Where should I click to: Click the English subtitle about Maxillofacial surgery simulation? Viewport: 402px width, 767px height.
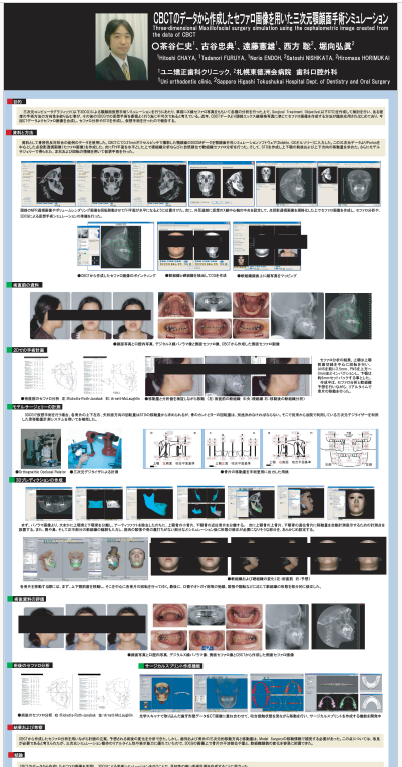click(x=270, y=32)
